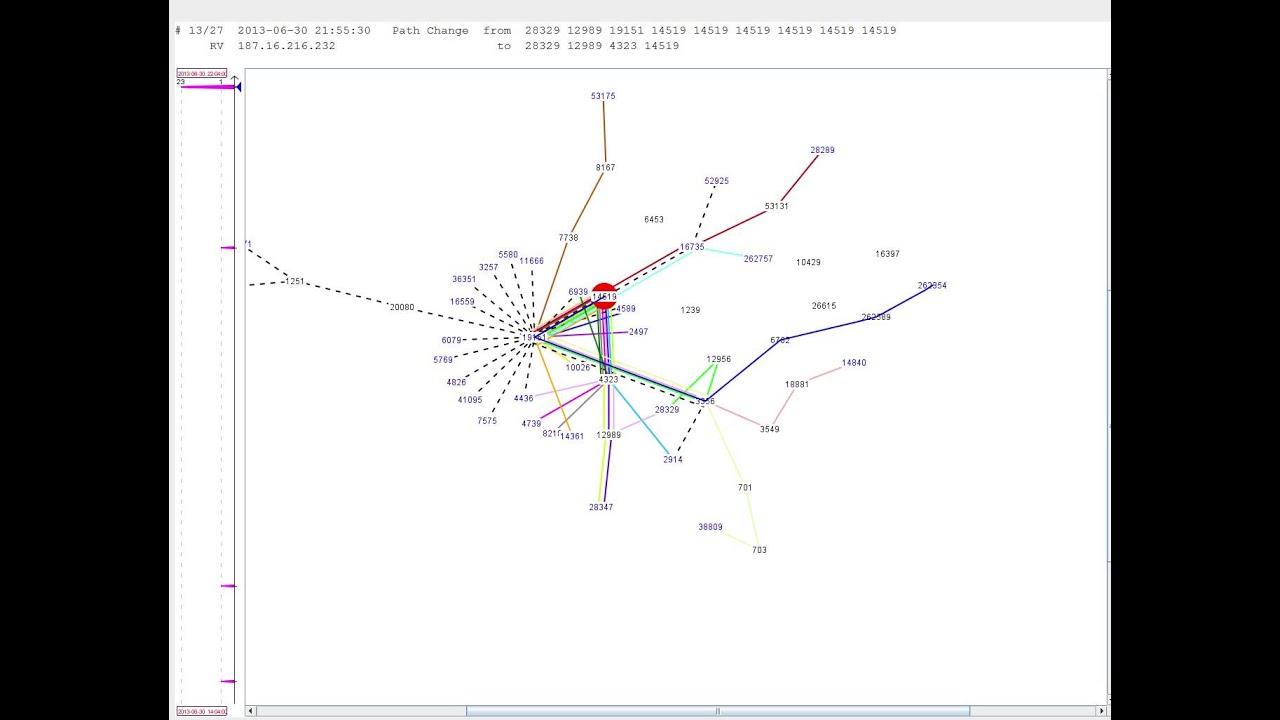This screenshot has height=720, width=1280.
Task: Select AS node 5769
Action: (443, 360)
